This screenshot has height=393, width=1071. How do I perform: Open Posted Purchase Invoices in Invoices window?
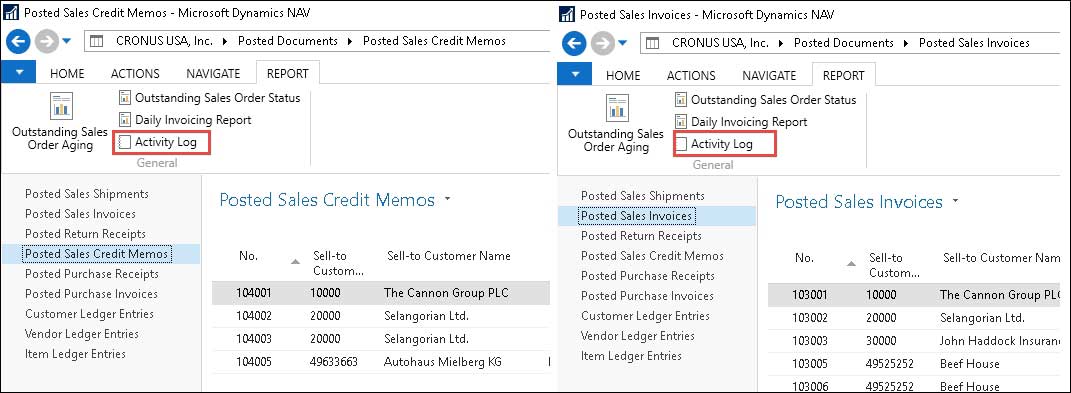click(x=648, y=296)
